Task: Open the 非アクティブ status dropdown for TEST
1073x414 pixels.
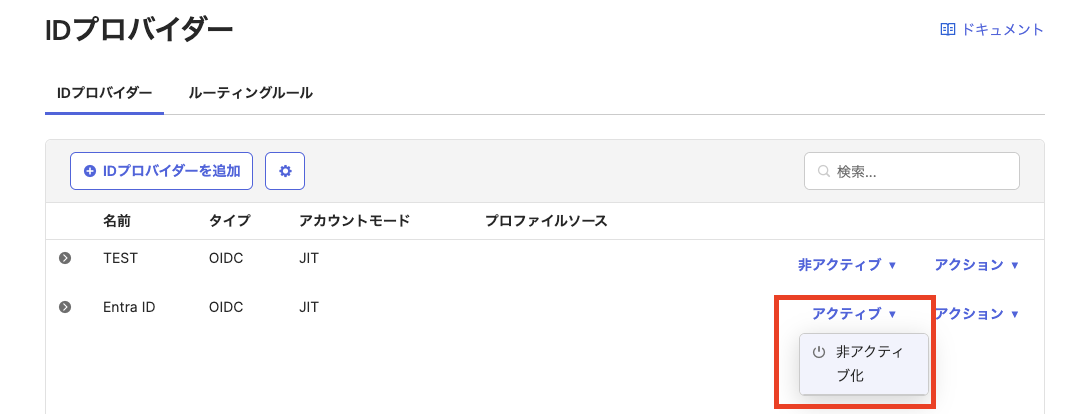Action: point(847,265)
